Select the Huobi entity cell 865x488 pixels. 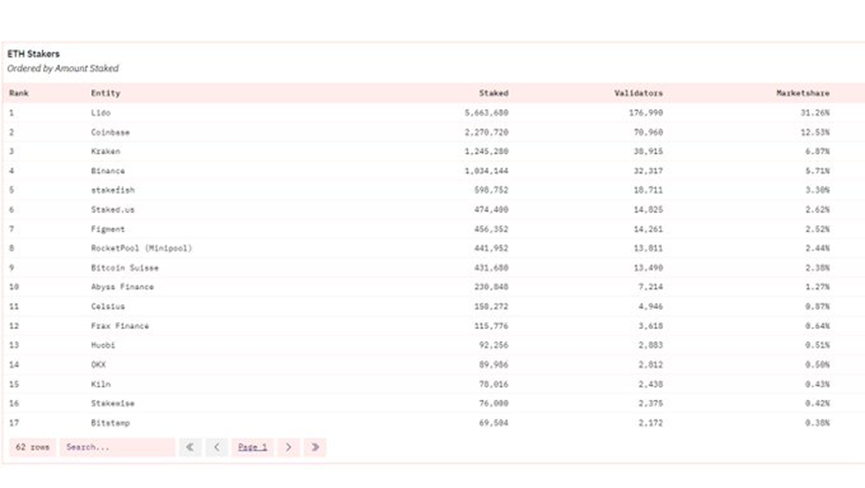(103, 345)
